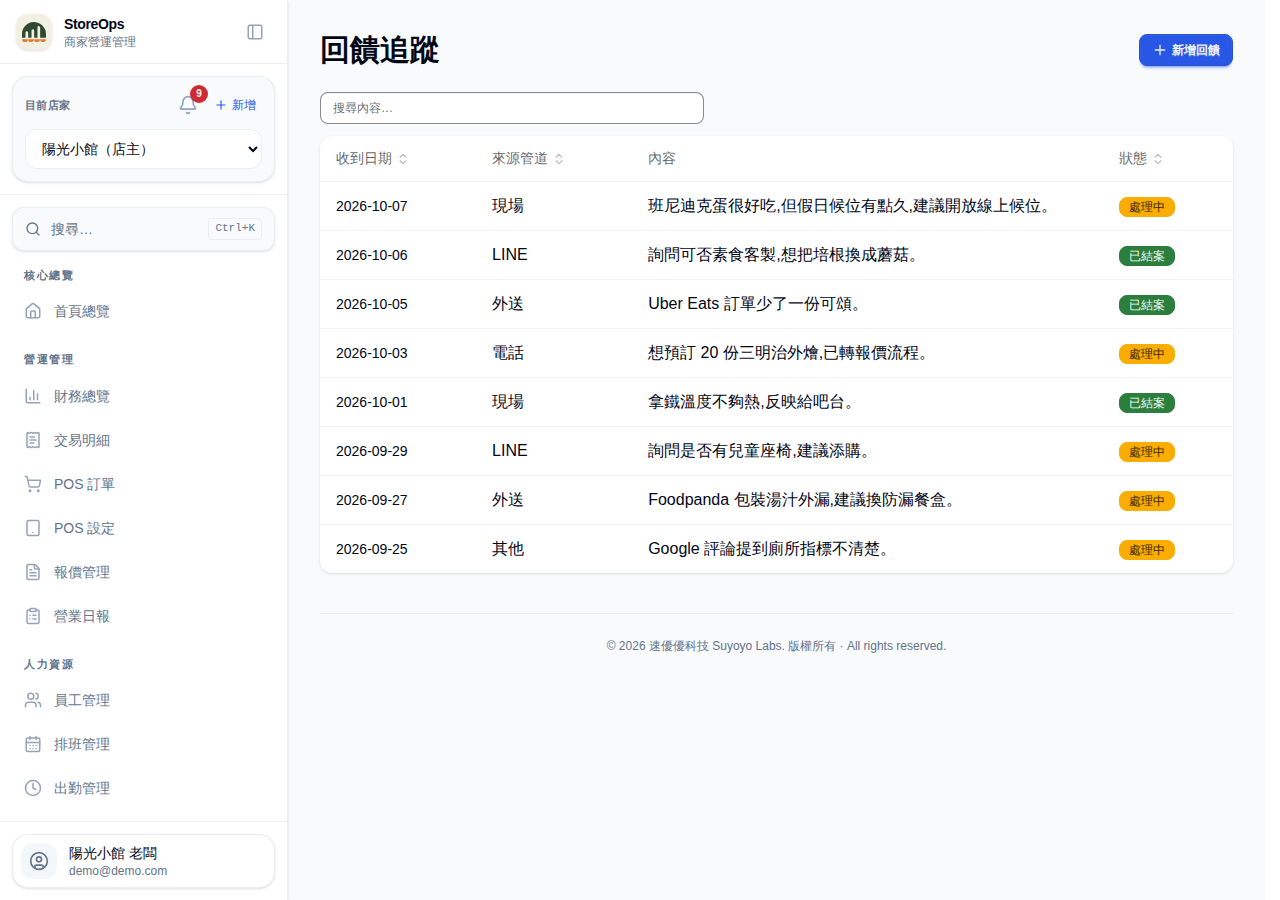Open 財務總覽 in sidebar
The width and height of the screenshot is (1280, 900).
pos(143,396)
